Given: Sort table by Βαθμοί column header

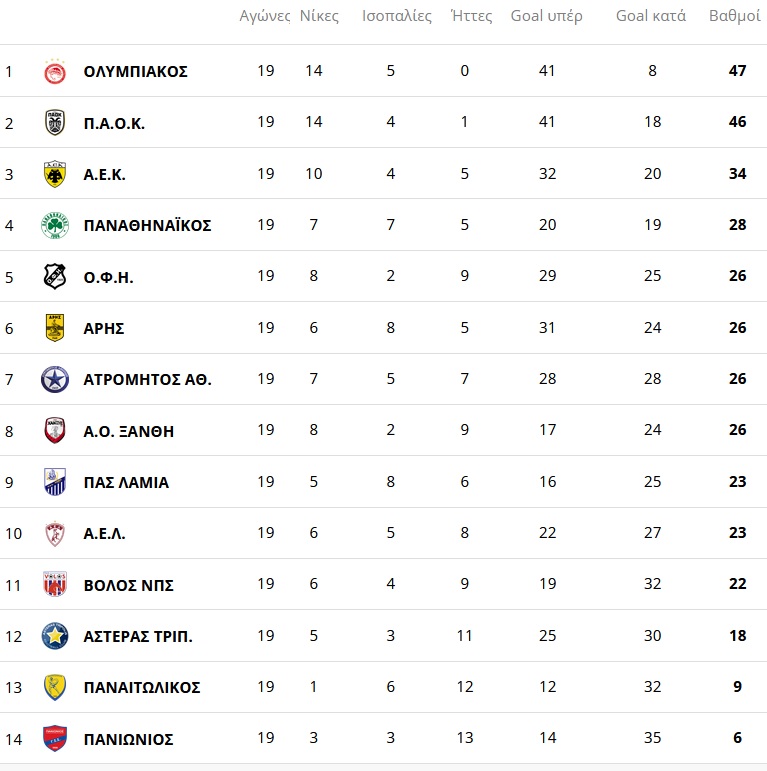Looking at the screenshot, I should click(734, 16).
